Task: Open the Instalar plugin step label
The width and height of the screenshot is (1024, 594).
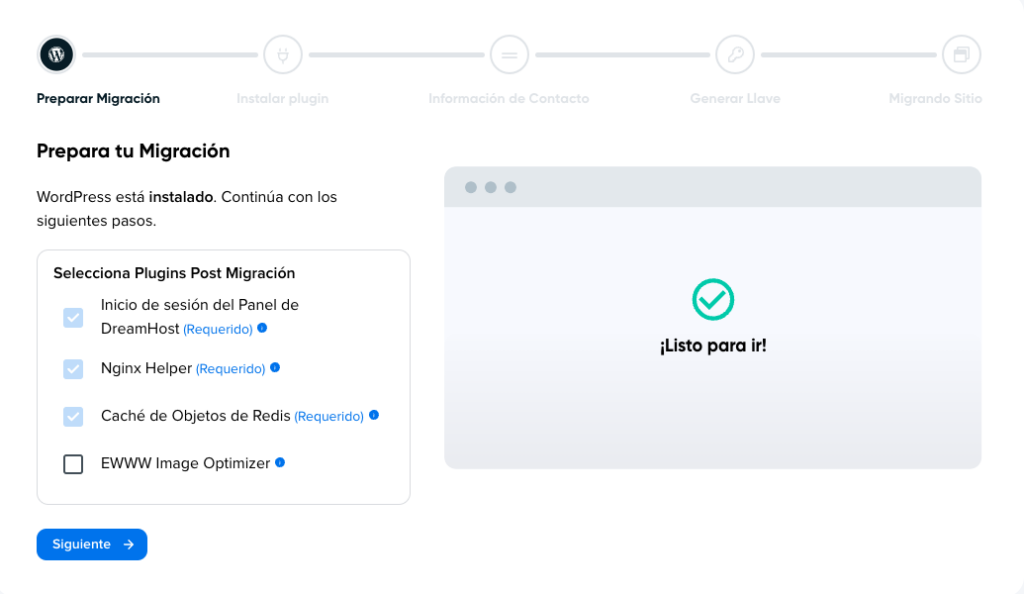Action: click(283, 99)
